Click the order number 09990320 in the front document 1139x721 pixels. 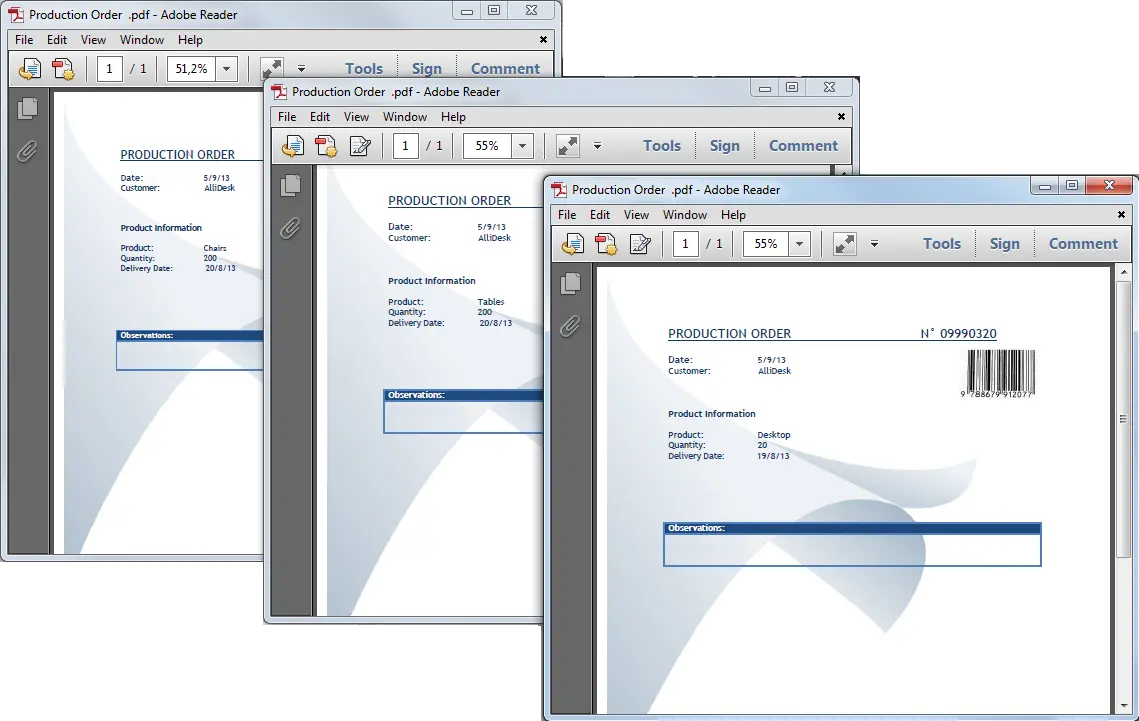tap(968, 334)
